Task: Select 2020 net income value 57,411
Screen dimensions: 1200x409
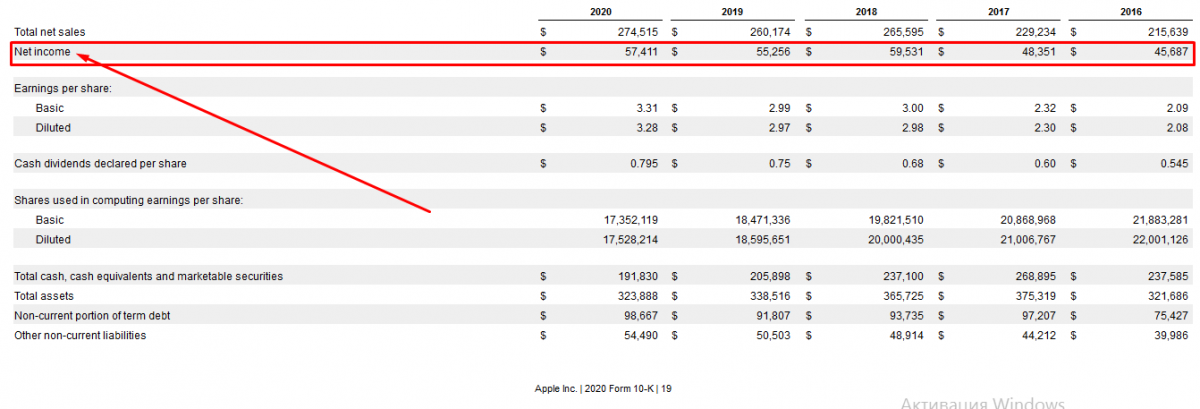Action: click(x=638, y=52)
